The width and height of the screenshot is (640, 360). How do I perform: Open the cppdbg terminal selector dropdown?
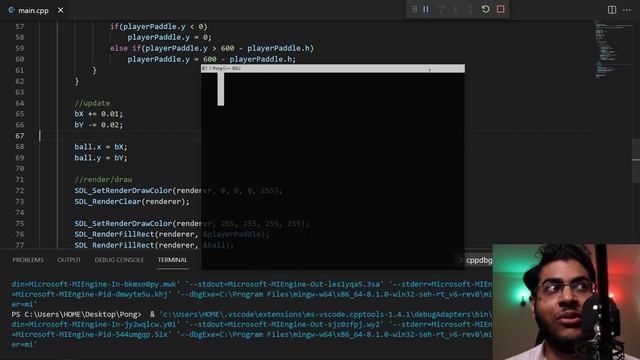pyautogui.click(x=477, y=260)
